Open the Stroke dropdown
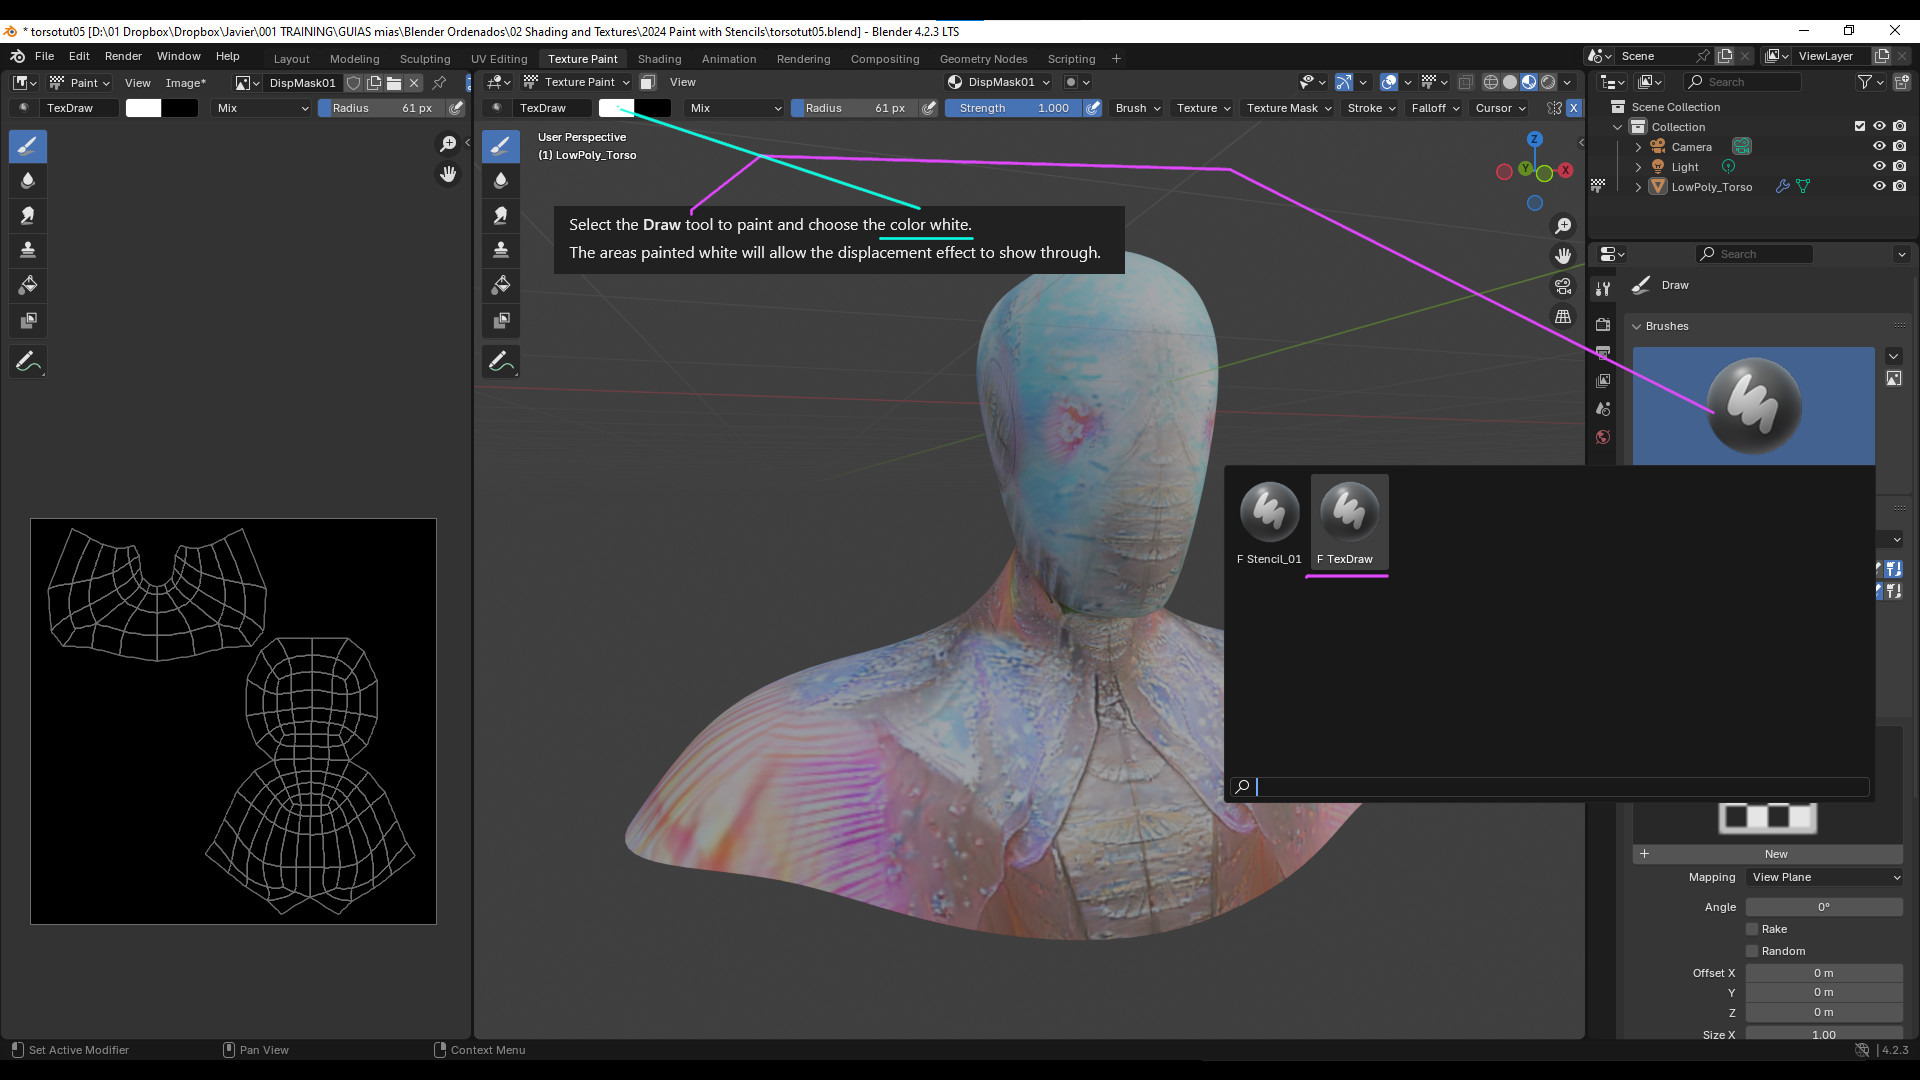The width and height of the screenshot is (1920, 1080). pyautogui.click(x=1370, y=108)
